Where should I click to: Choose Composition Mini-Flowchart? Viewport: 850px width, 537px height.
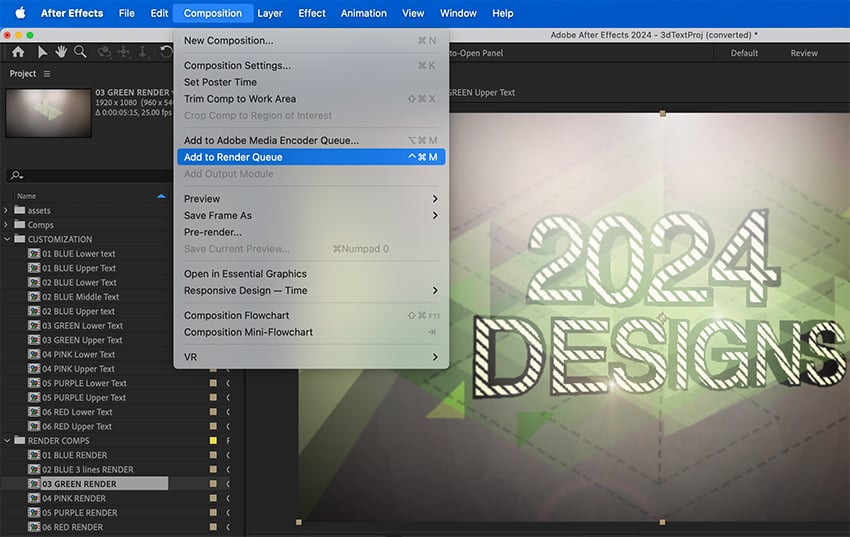point(311,332)
